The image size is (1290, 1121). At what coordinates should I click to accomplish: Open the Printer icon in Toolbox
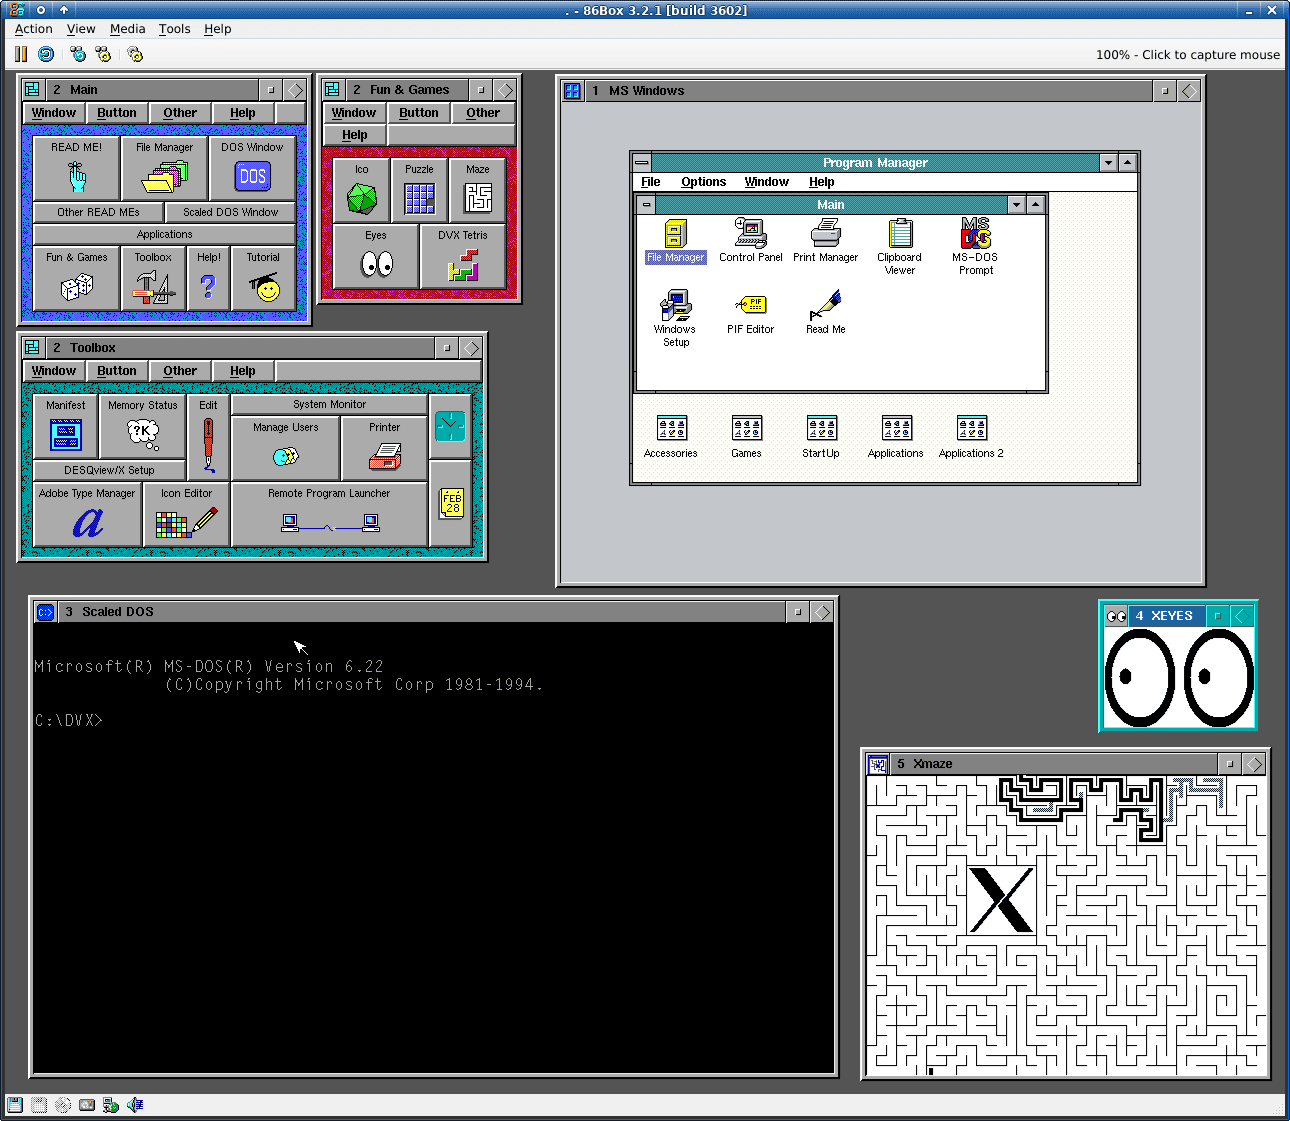click(384, 448)
